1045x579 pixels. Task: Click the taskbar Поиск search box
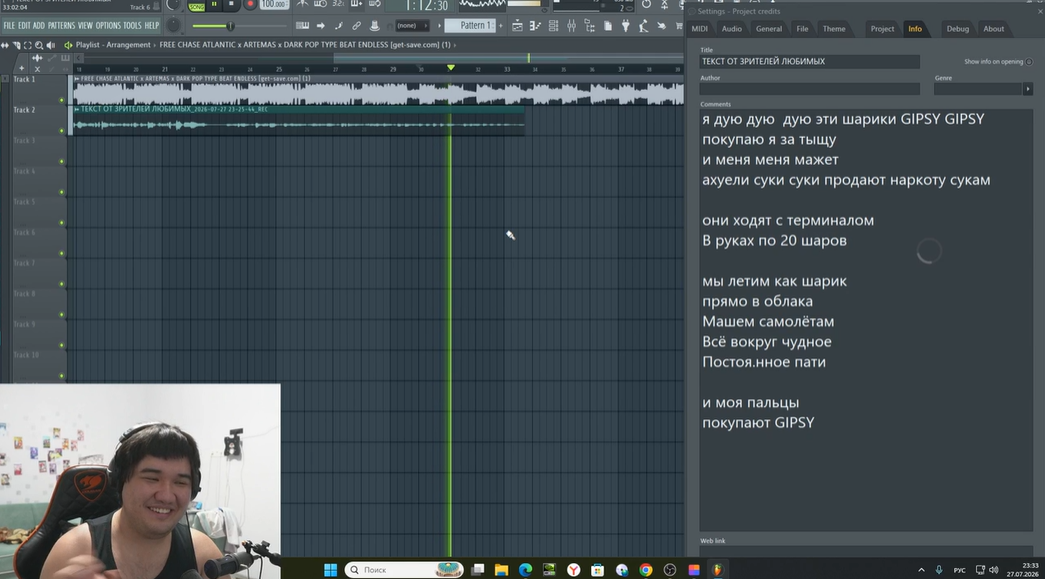405,570
